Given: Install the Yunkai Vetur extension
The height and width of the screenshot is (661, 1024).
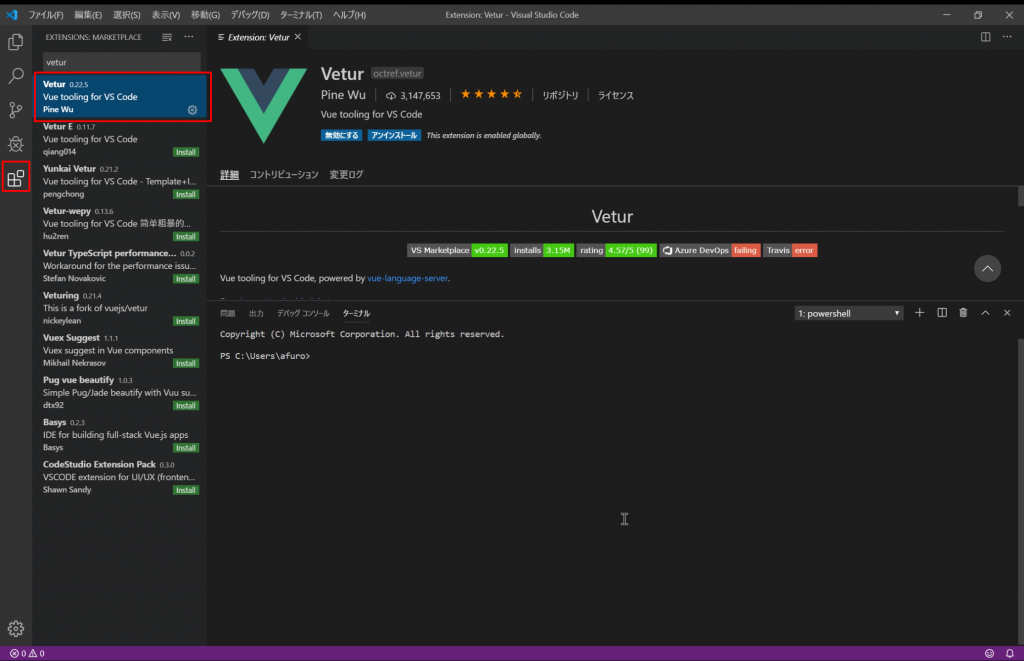Looking at the screenshot, I should 186,195.
